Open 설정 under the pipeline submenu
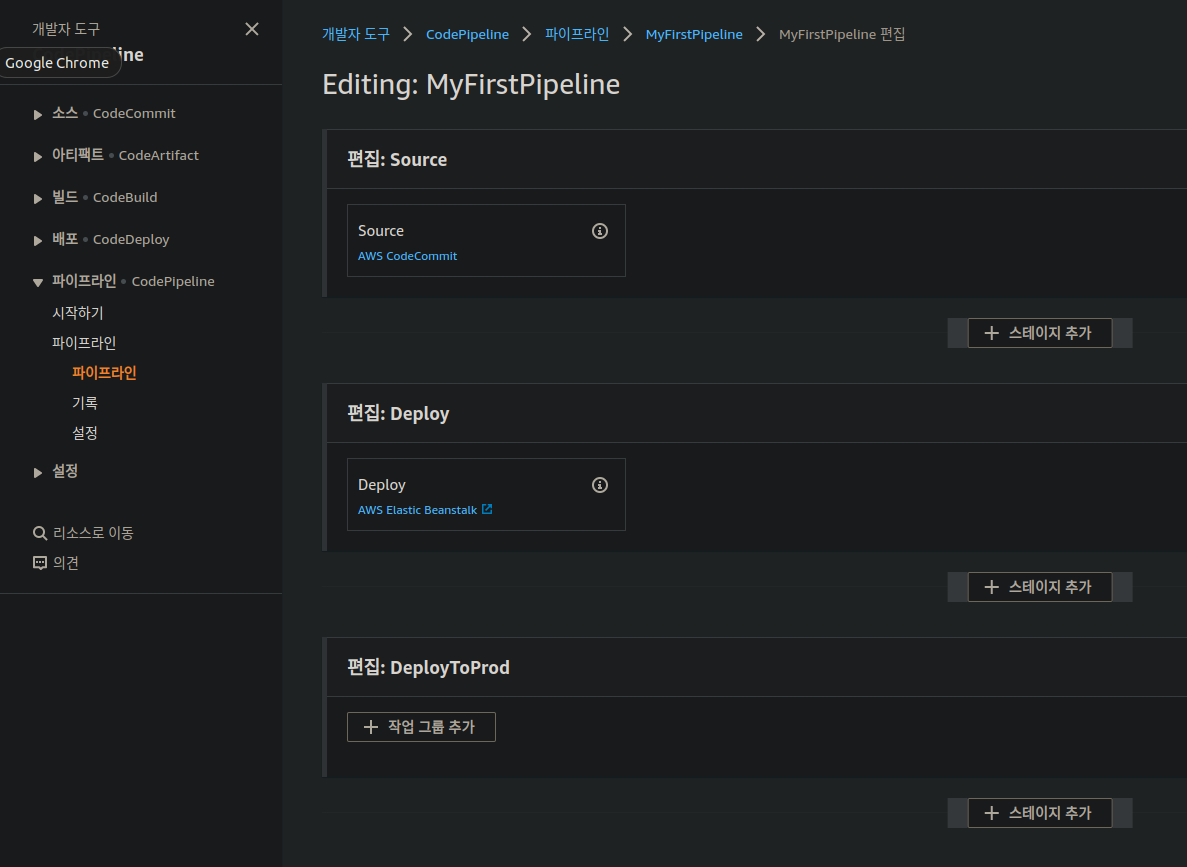 85,433
